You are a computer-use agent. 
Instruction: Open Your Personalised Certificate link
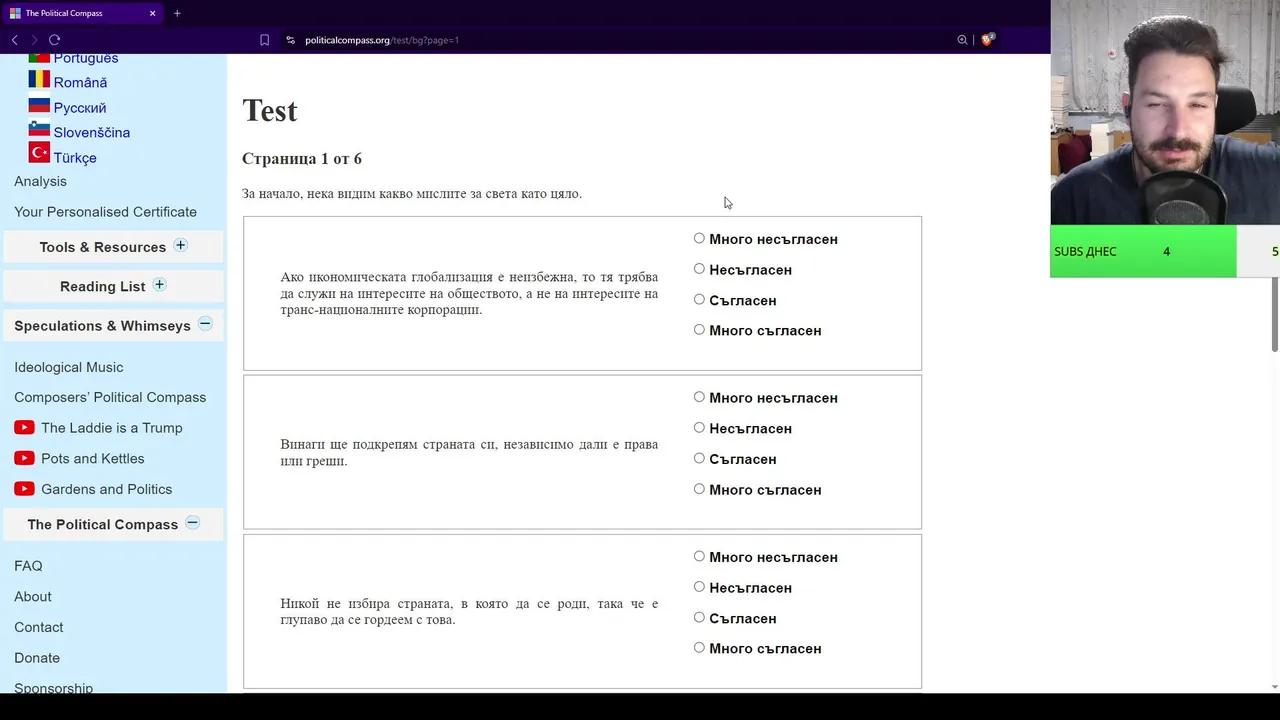[x=105, y=212]
